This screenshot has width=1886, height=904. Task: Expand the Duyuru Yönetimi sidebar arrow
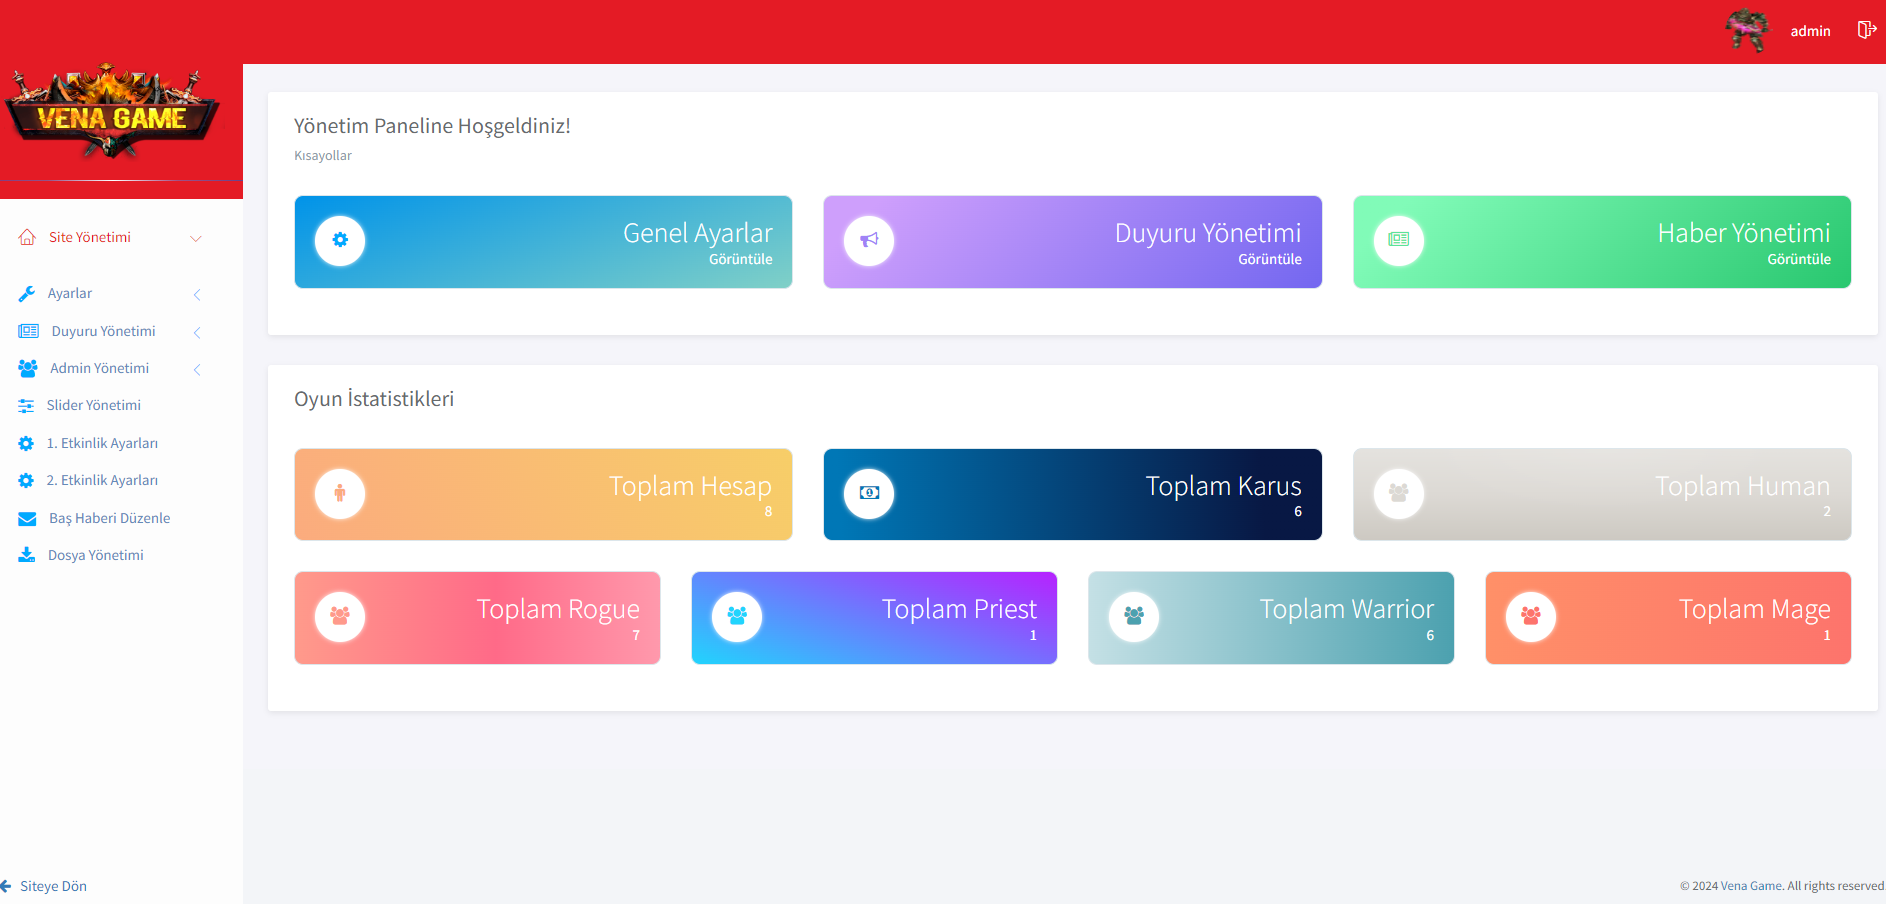(197, 332)
